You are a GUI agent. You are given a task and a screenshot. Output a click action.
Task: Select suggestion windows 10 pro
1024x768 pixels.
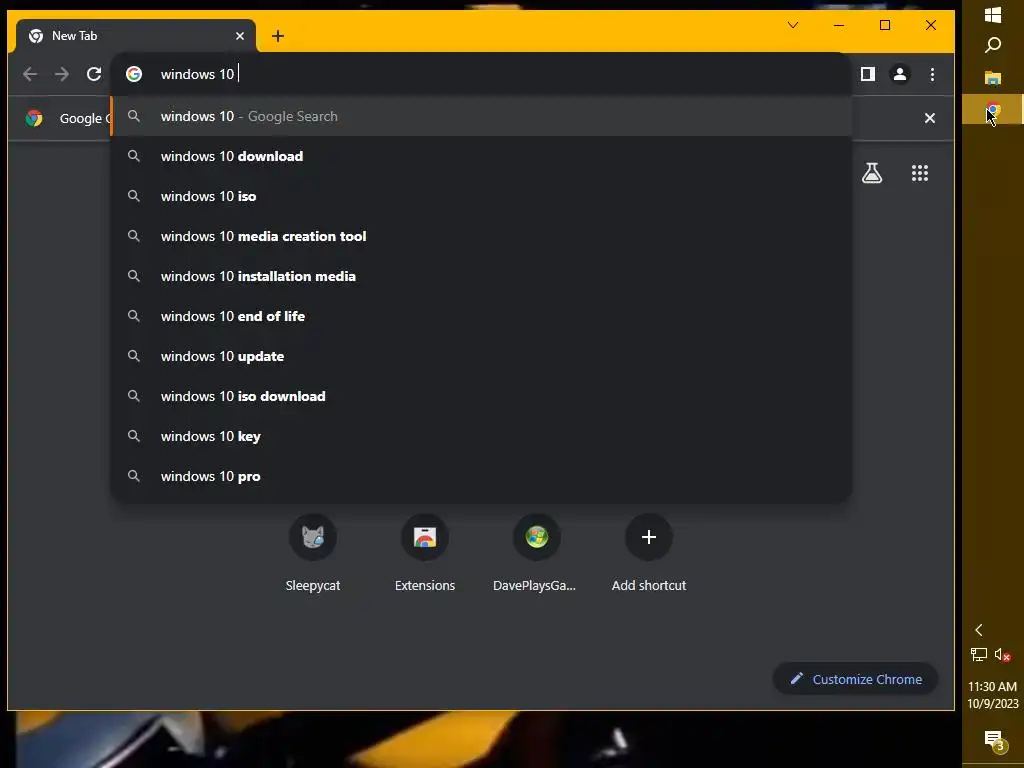(x=481, y=477)
